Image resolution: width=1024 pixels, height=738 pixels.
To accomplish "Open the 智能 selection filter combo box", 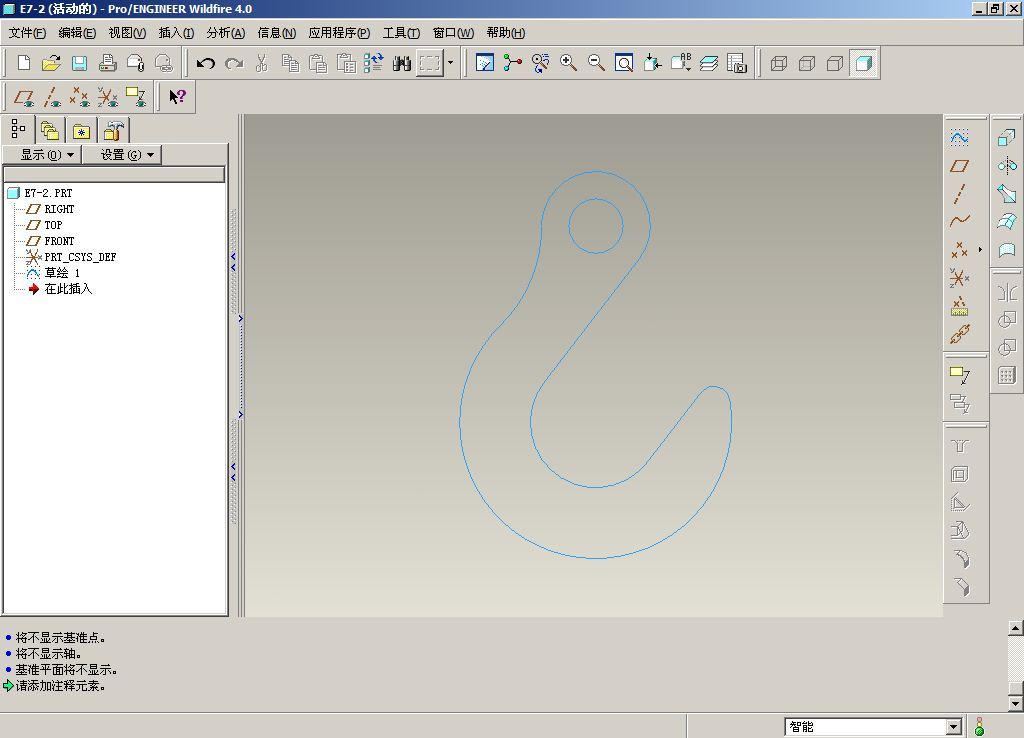I will click(873, 726).
